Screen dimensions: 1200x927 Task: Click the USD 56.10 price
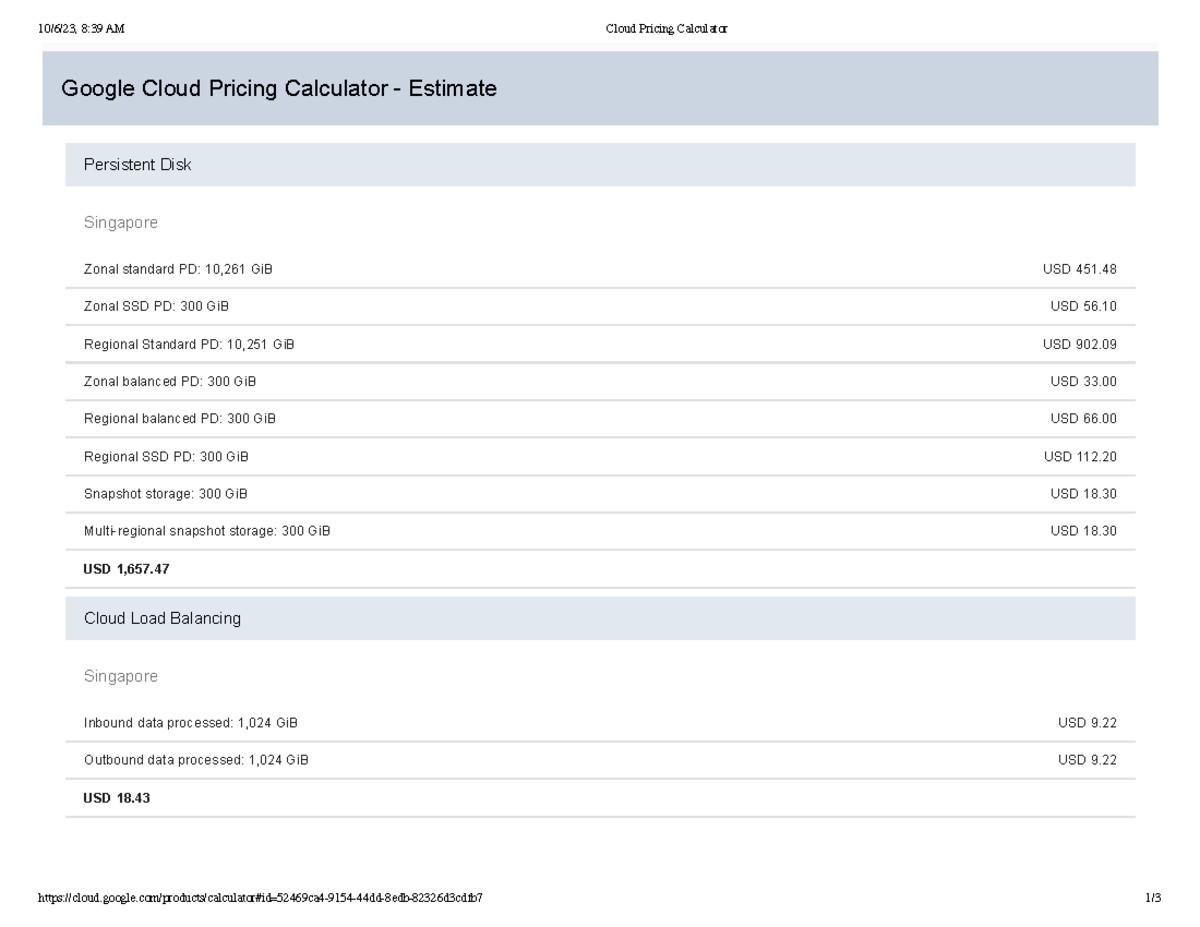point(1084,307)
